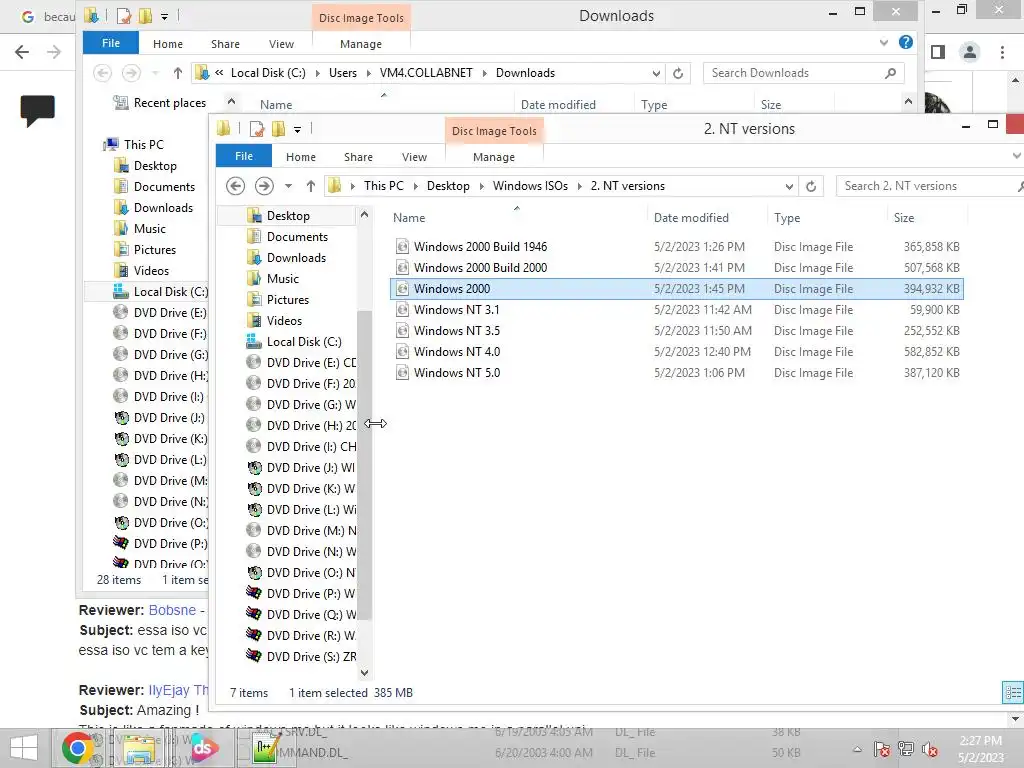Expand address bar history in Downloads
1024x768 pixels.
[x=656, y=73]
